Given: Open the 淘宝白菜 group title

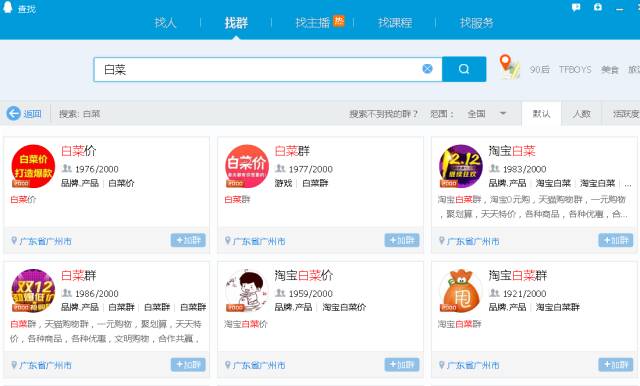Looking at the screenshot, I should click(512, 151).
